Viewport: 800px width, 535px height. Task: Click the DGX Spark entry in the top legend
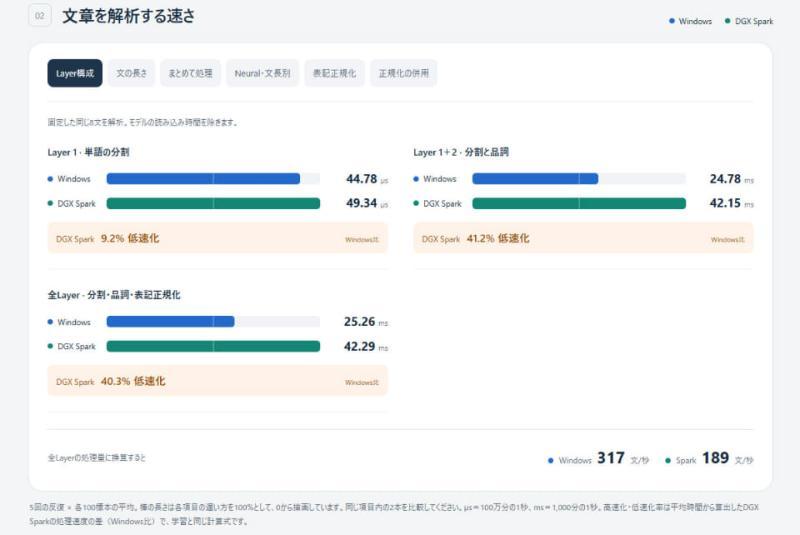click(749, 21)
